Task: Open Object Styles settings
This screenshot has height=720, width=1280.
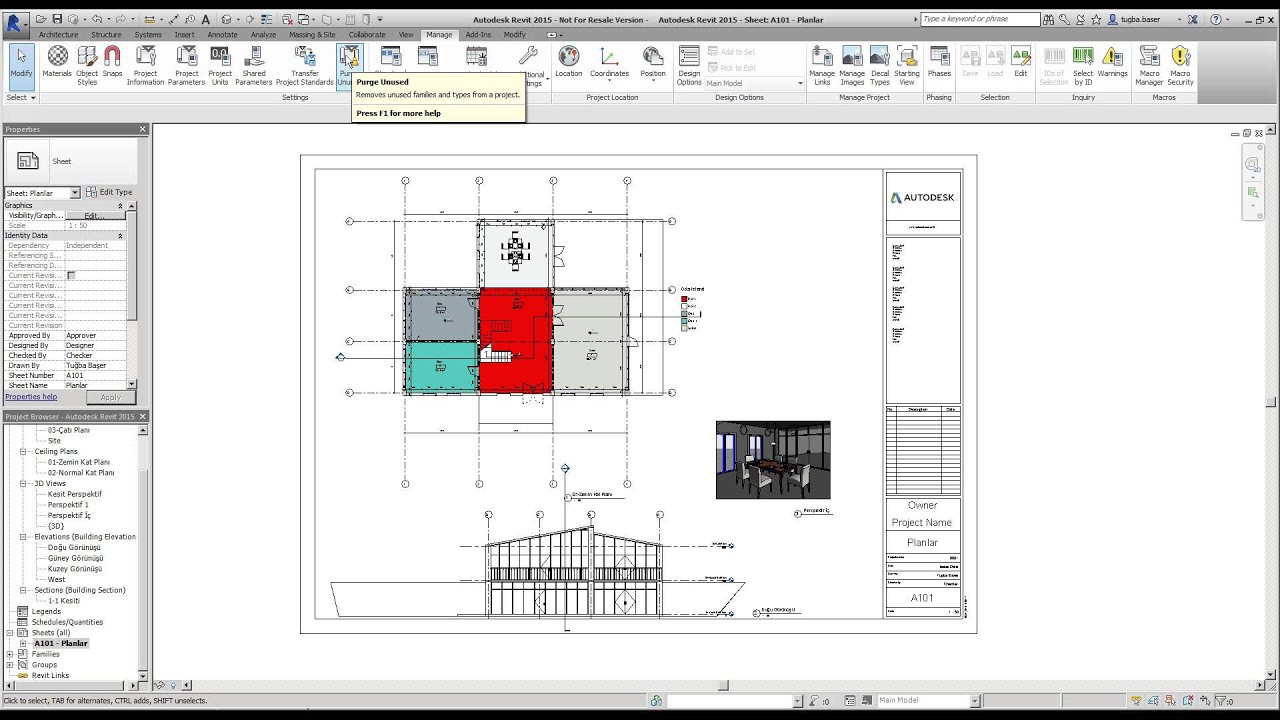Action: pos(87,65)
